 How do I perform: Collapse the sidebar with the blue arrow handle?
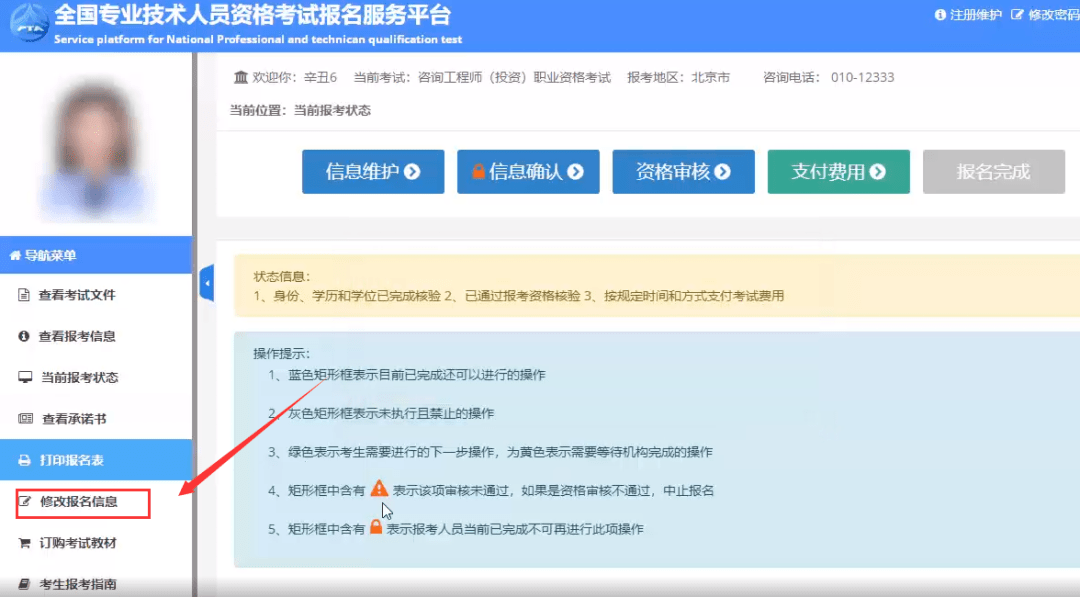[x=207, y=283]
